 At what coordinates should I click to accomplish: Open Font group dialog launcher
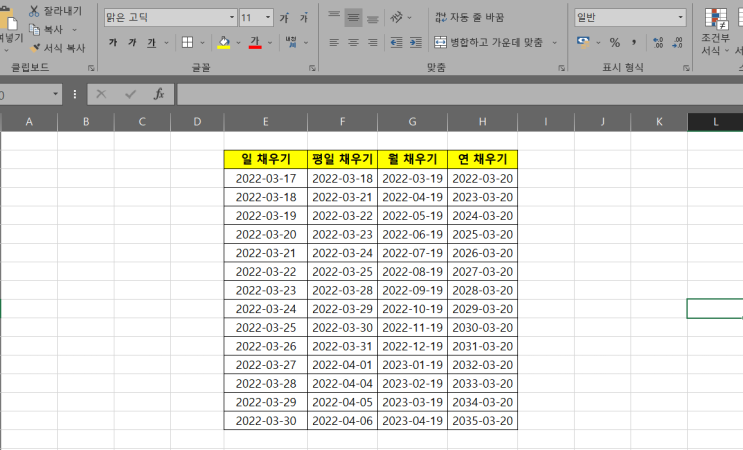(x=312, y=68)
